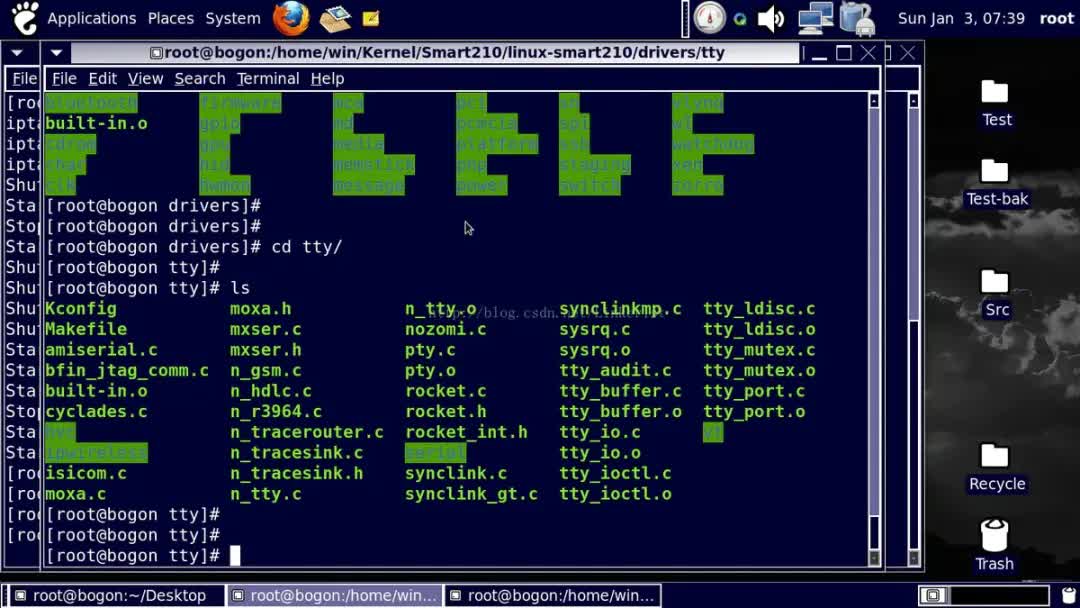Open the Terminal menu in the menu bar
This screenshot has height=608, width=1080.
pyautogui.click(x=267, y=78)
